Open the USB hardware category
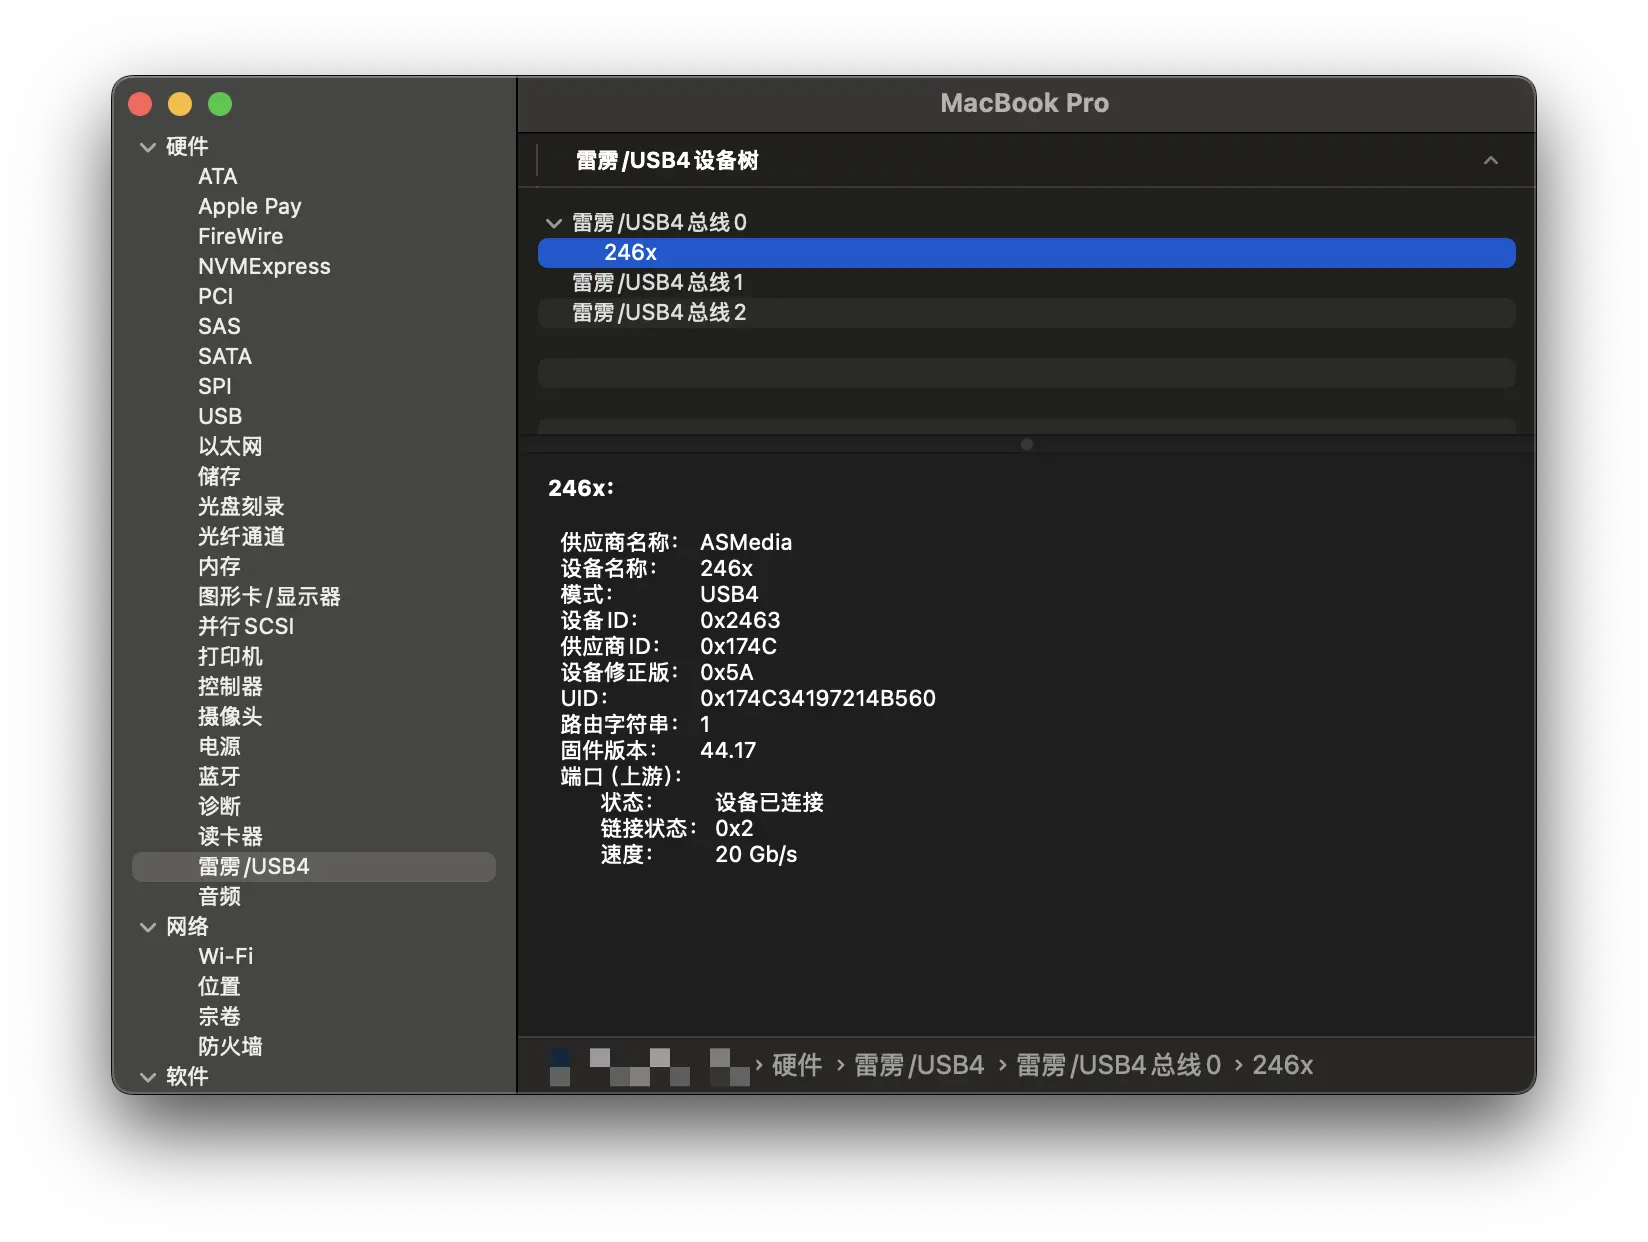Image resolution: width=1648 pixels, height=1242 pixels. pos(220,417)
